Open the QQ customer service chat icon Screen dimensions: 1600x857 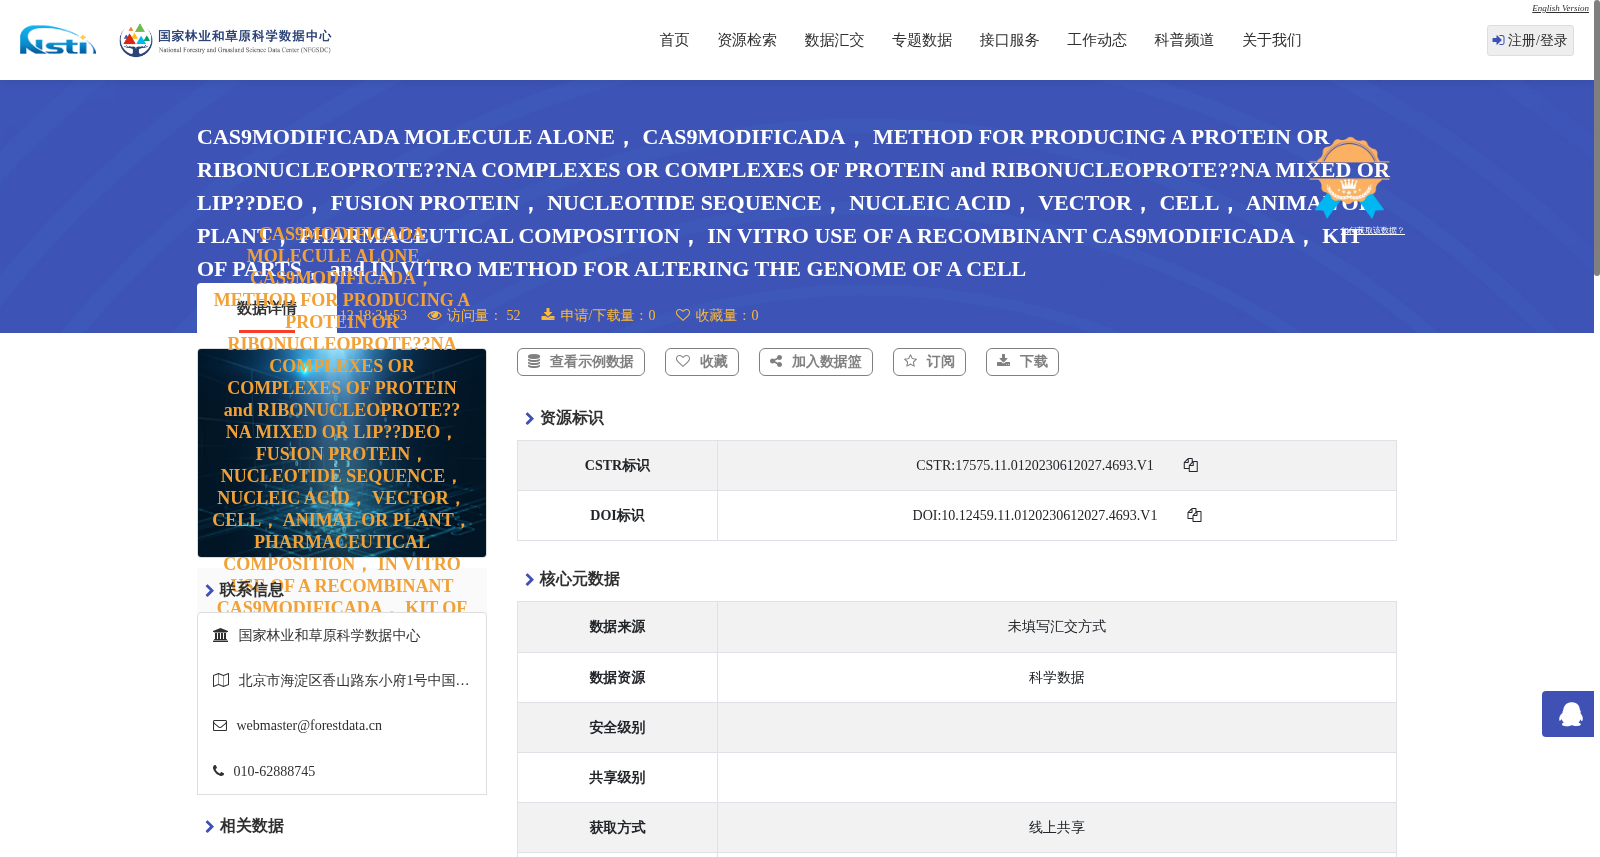click(1568, 714)
